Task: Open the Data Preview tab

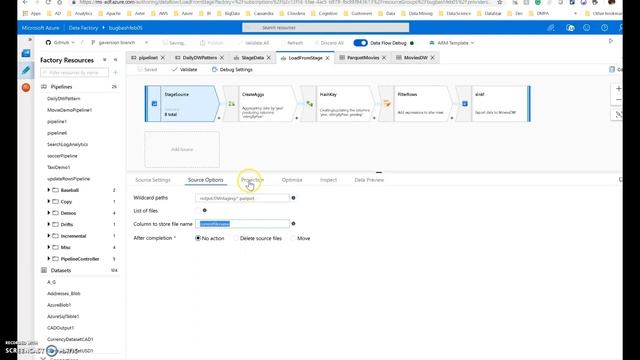Action: (369, 180)
